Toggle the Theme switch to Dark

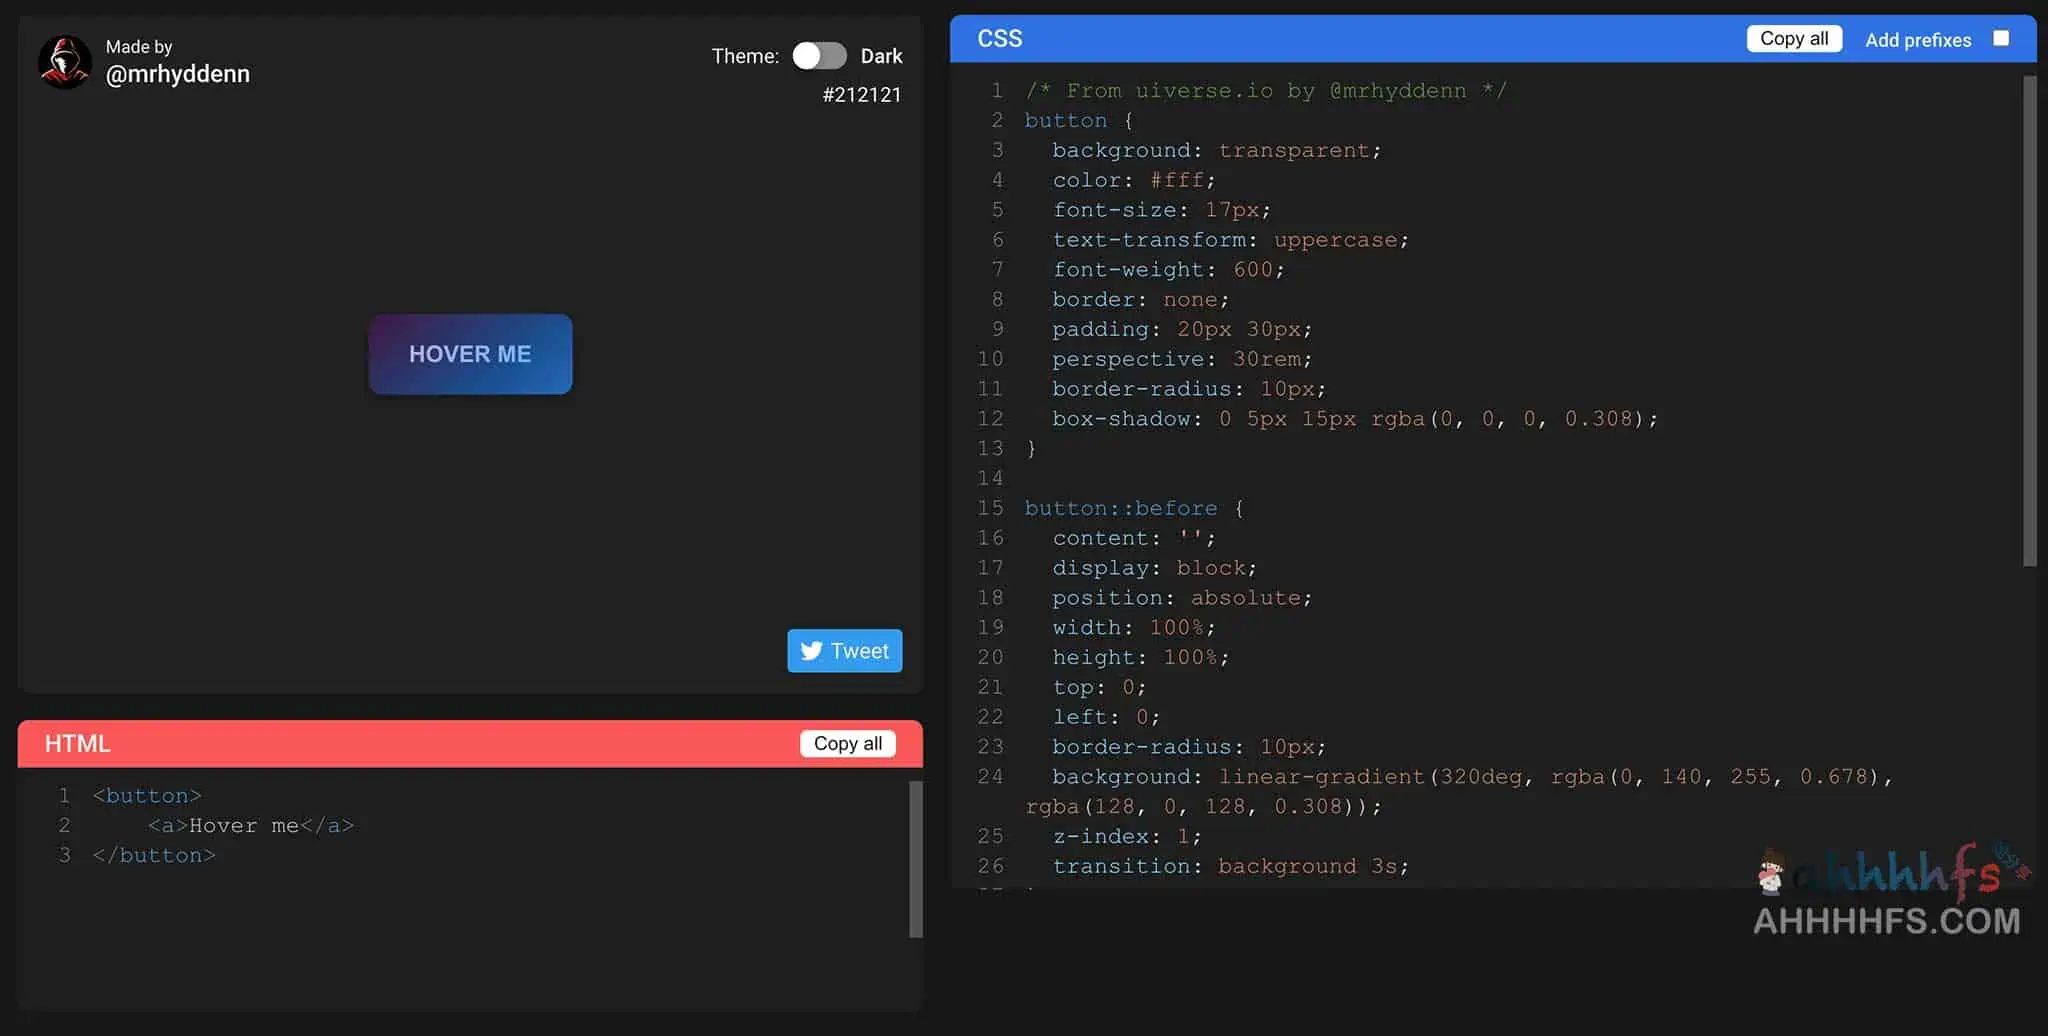click(819, 56)
